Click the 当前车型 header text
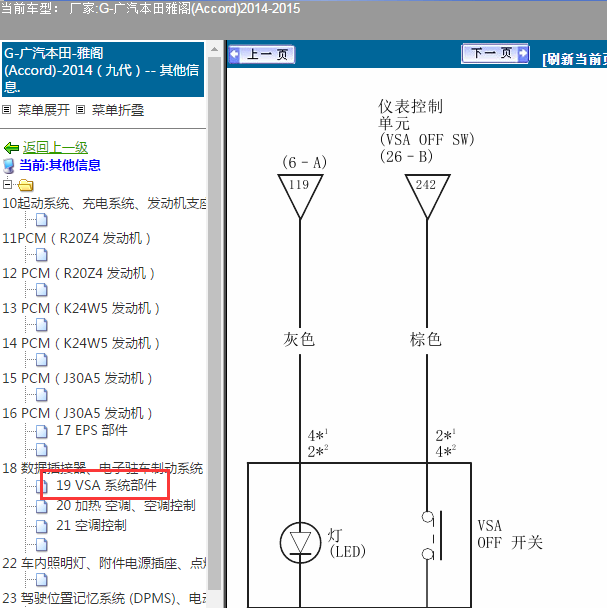Viewport: 607px width, 608px height. coord(150,8)
